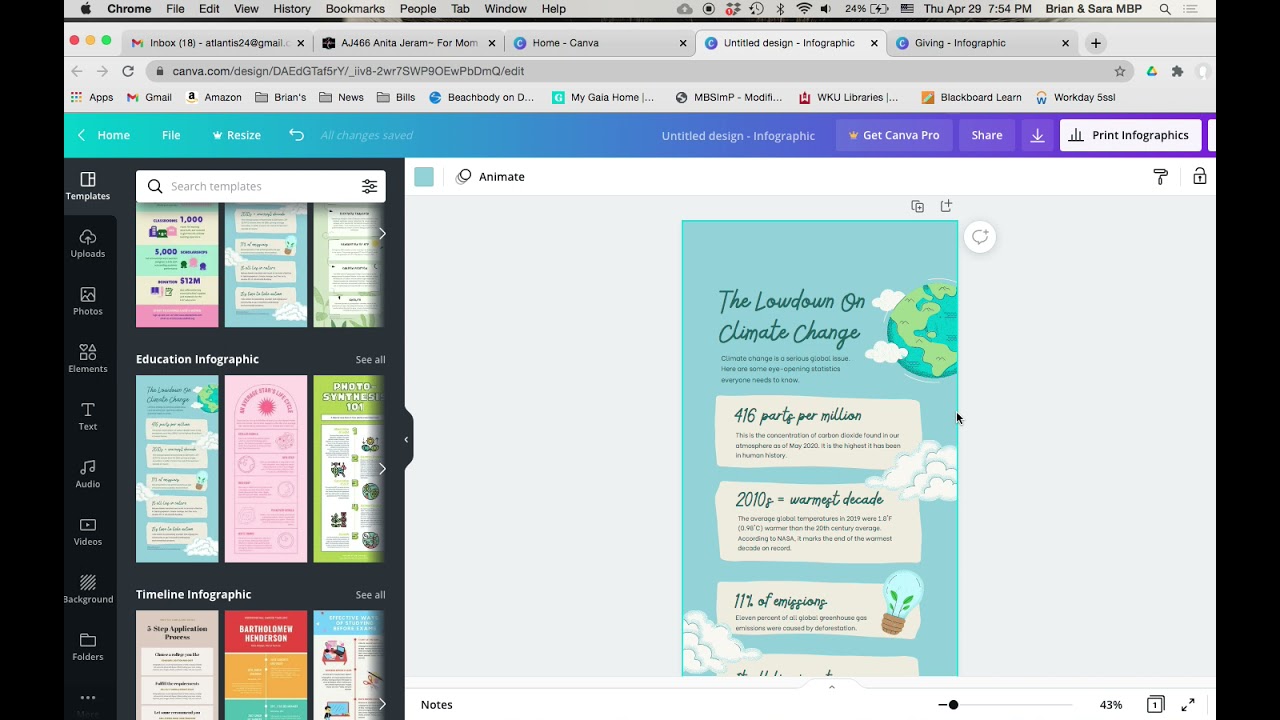Open the Text sidebar panel
Screen dimensions: 1280x720
(88, 416)
